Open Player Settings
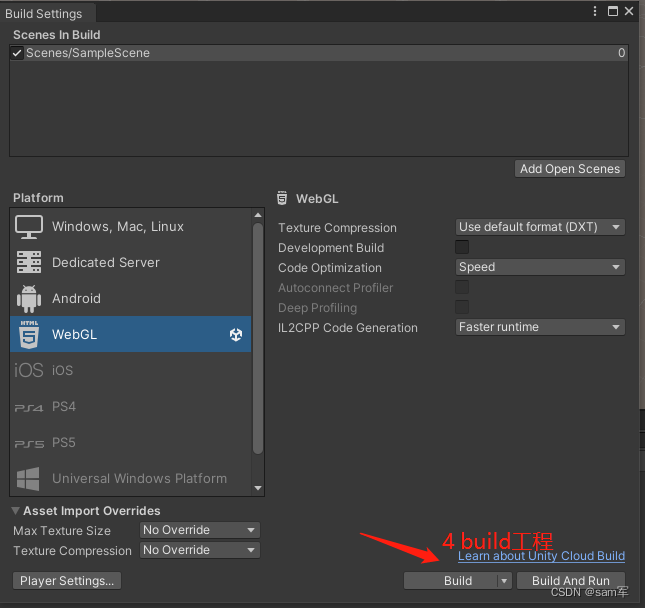 coord(67,581)
